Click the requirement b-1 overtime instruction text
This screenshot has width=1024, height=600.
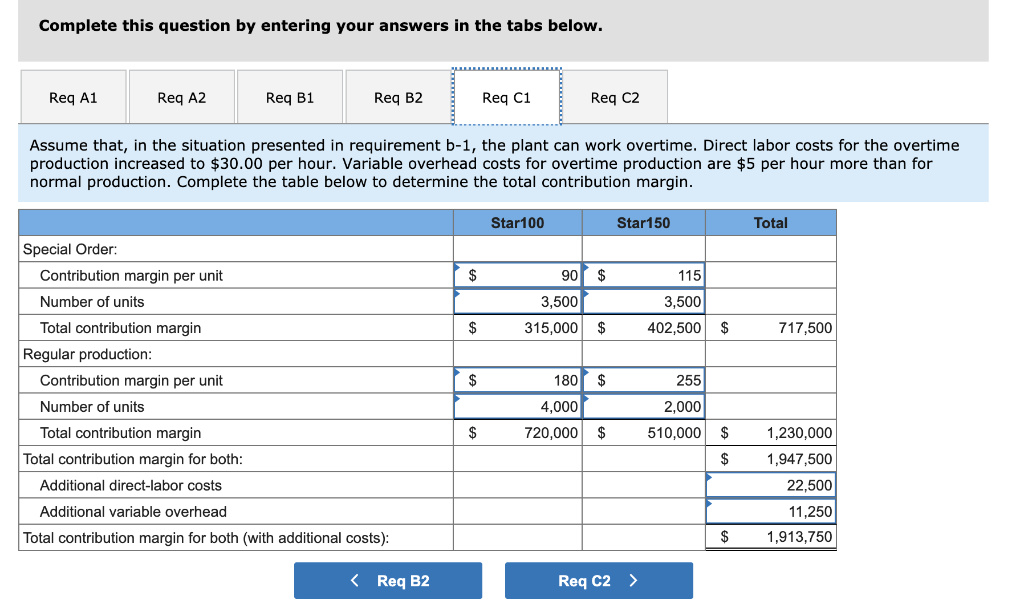coord(494,163)
